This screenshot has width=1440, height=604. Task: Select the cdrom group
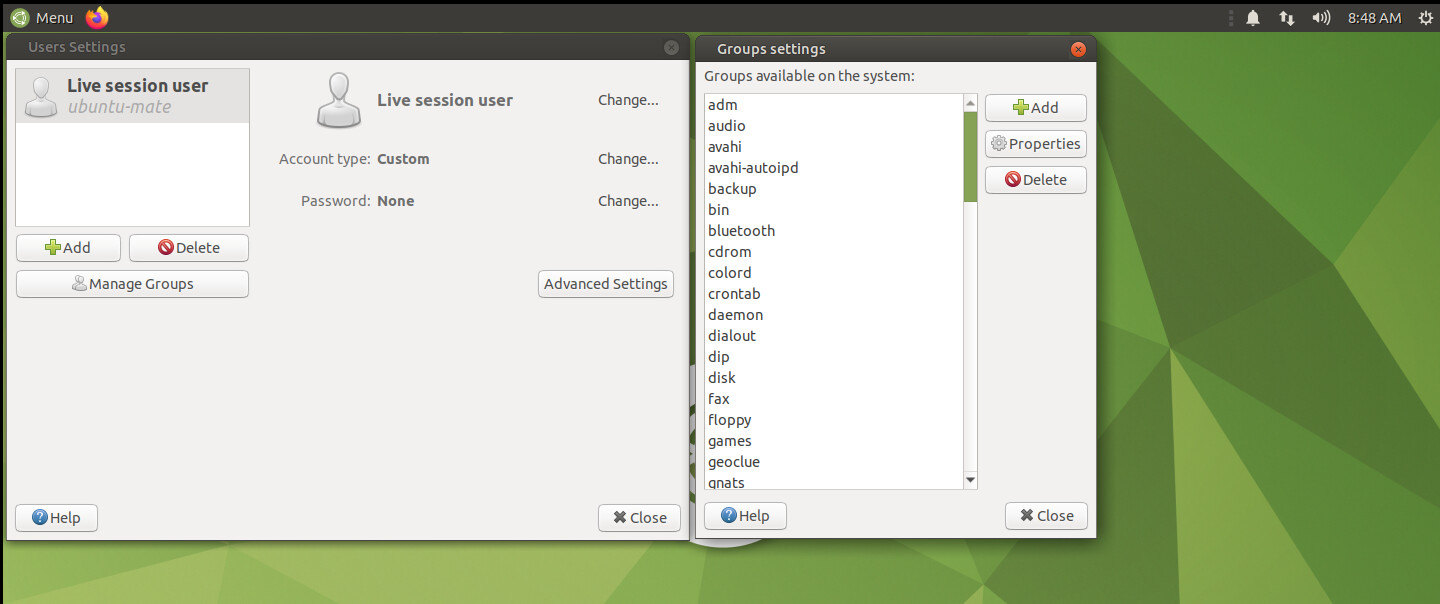click(x=834, y=252)
